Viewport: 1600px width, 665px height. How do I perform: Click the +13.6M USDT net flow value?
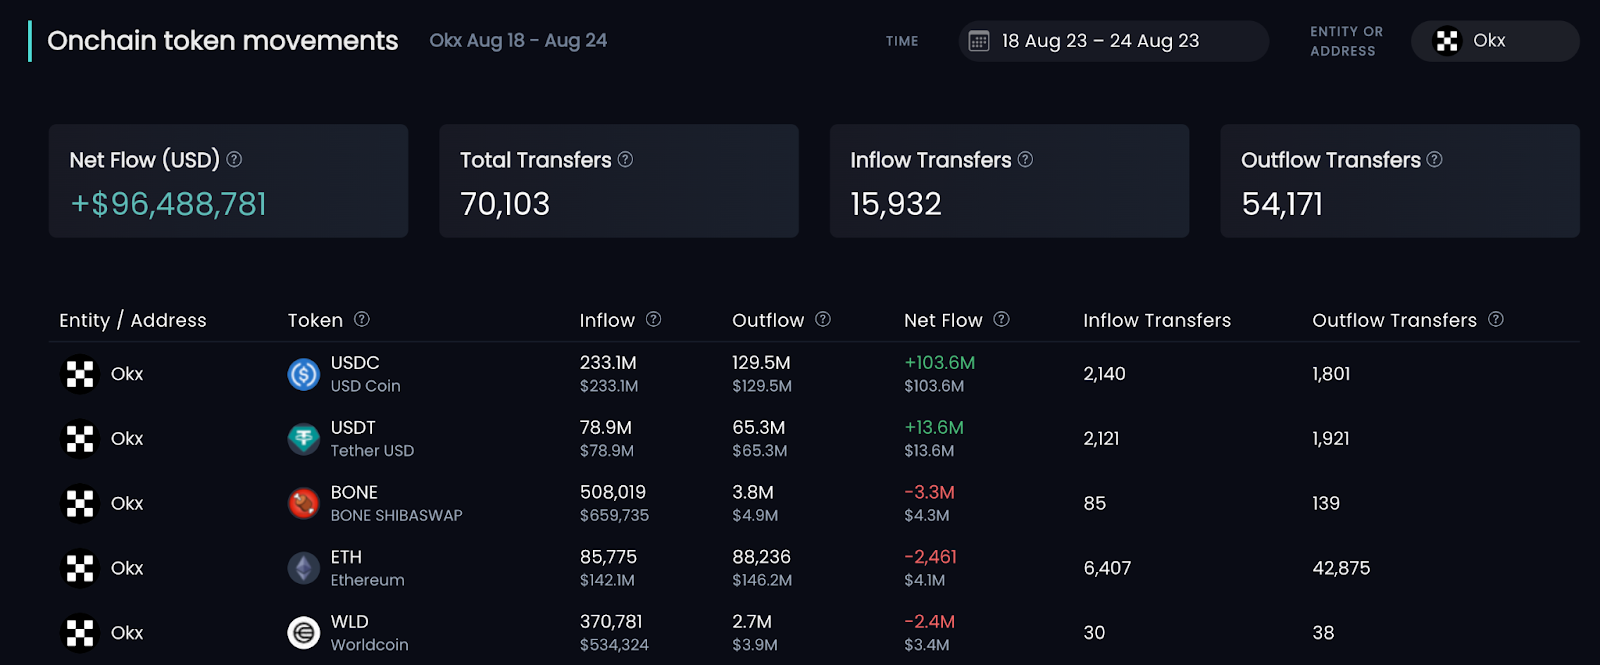pyautogui.click(x=934, y=428)
